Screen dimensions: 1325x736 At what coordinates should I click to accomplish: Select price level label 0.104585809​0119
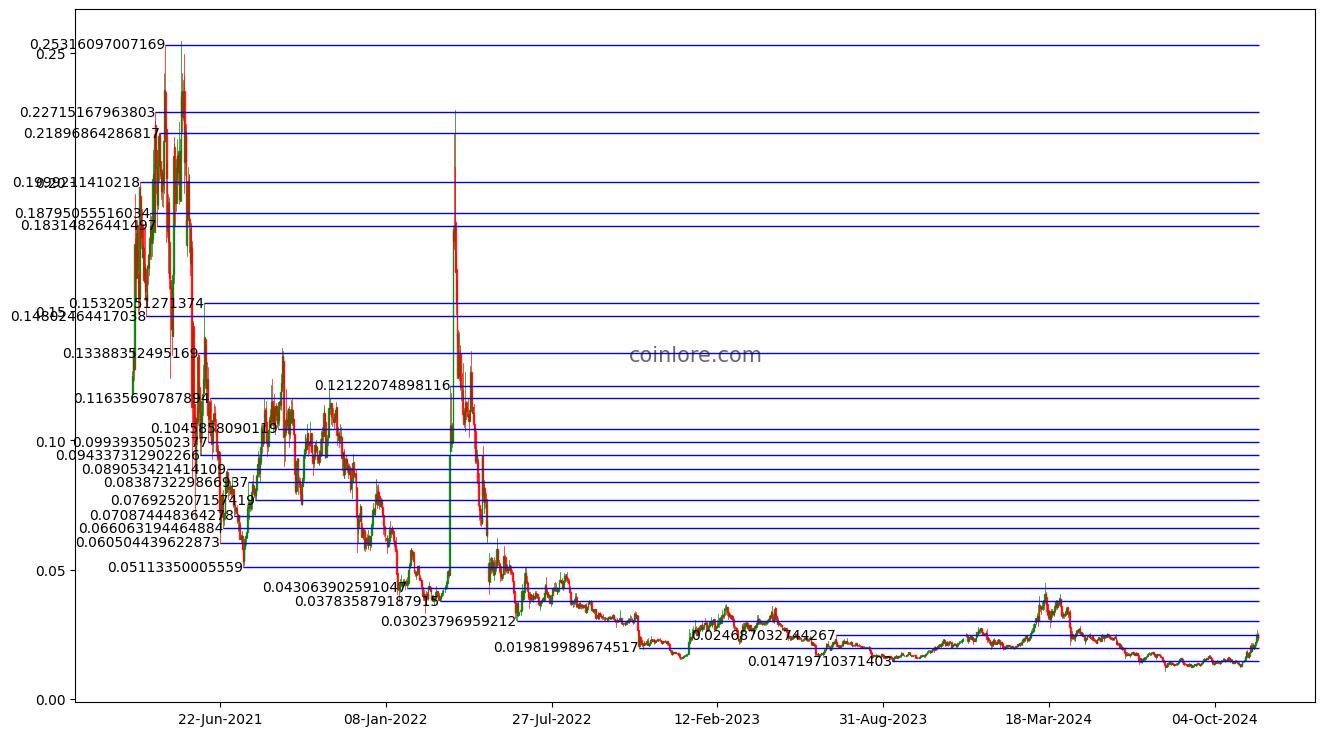tap(214, 429)
